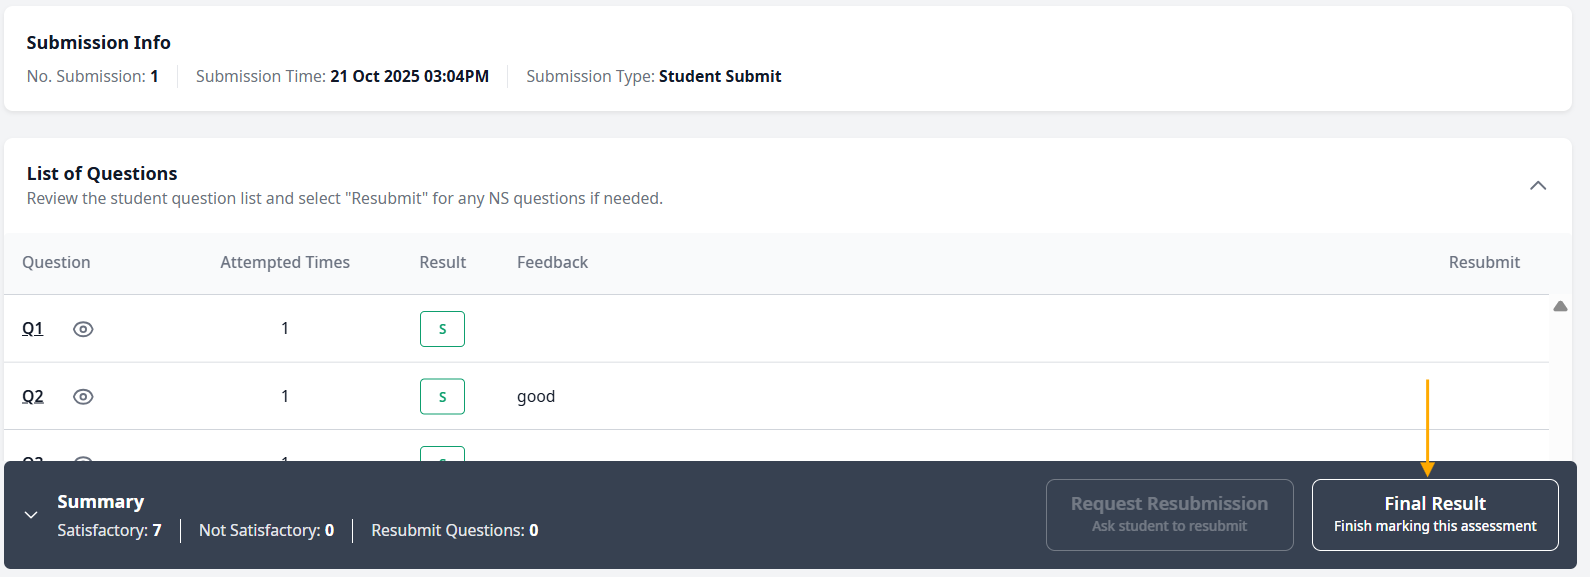Select the Result column header
The image size is (1590, 577).
click(x=442, y=263)
